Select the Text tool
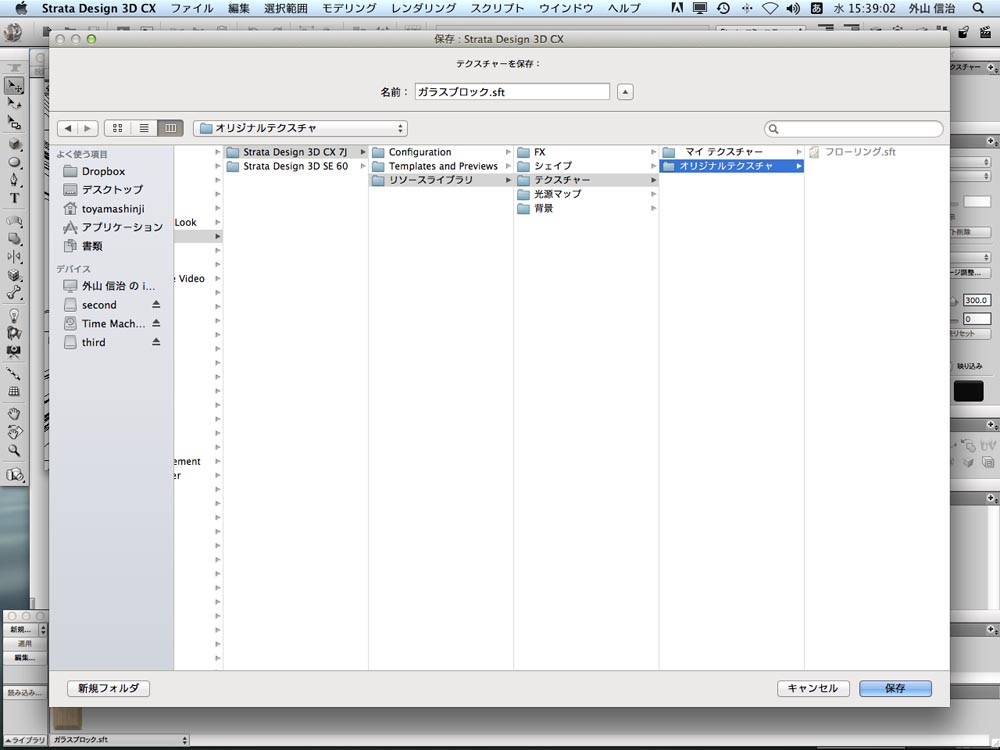The image size is (1000, 750). point(14,198)
